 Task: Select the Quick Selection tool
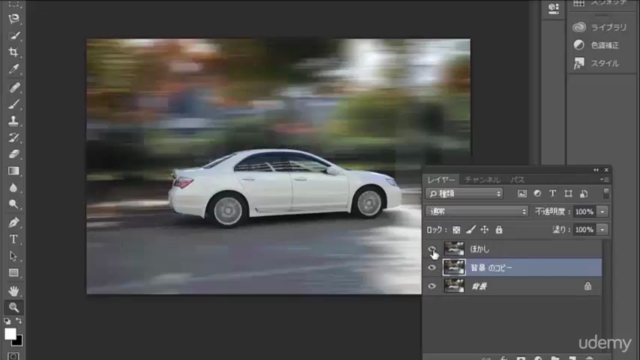pos(13,36)
